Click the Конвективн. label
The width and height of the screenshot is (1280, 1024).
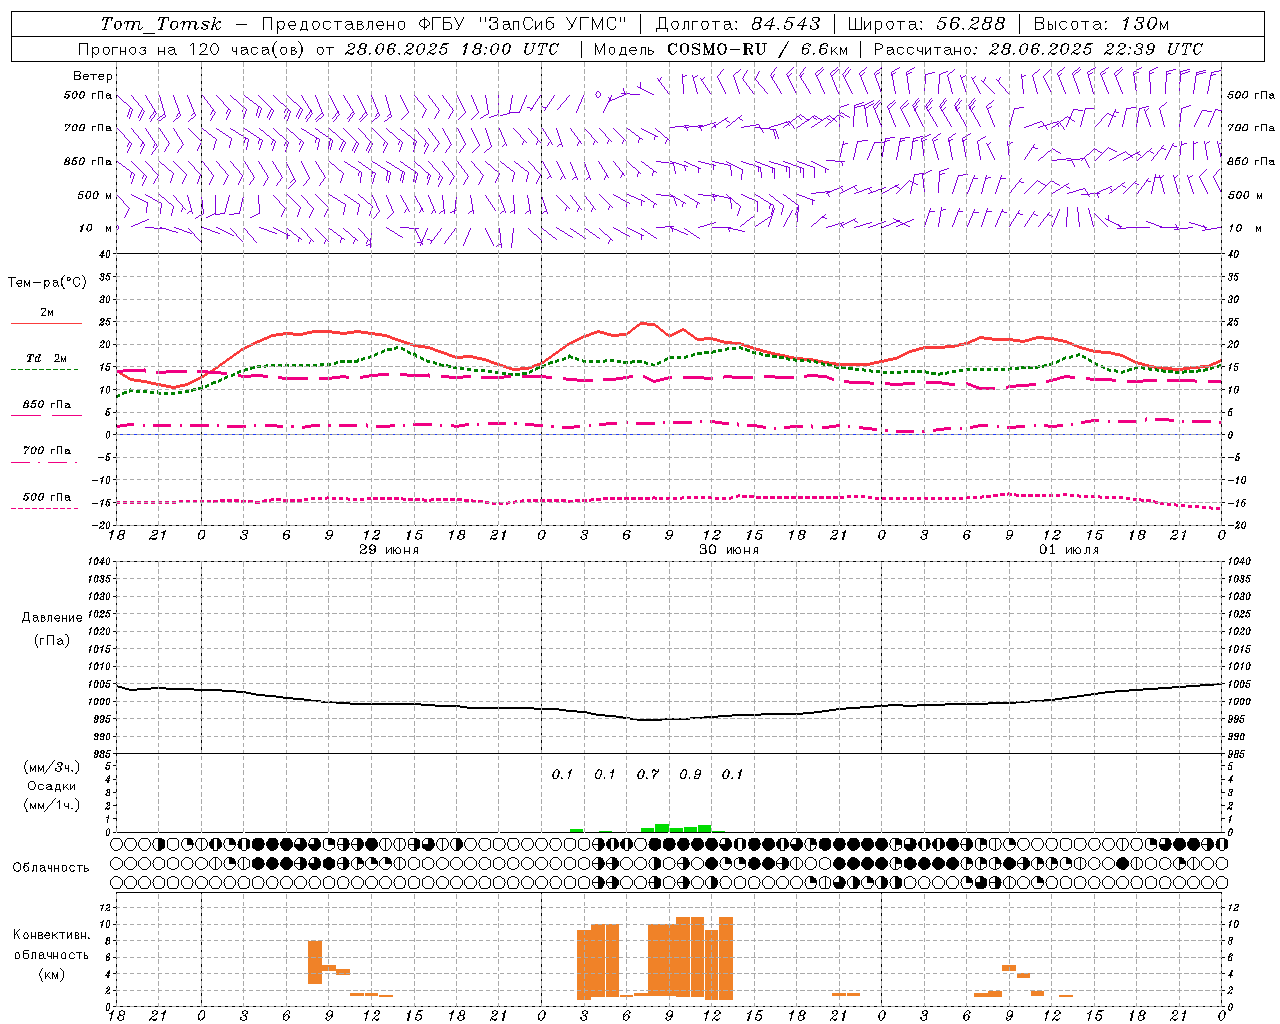(52, 935)
